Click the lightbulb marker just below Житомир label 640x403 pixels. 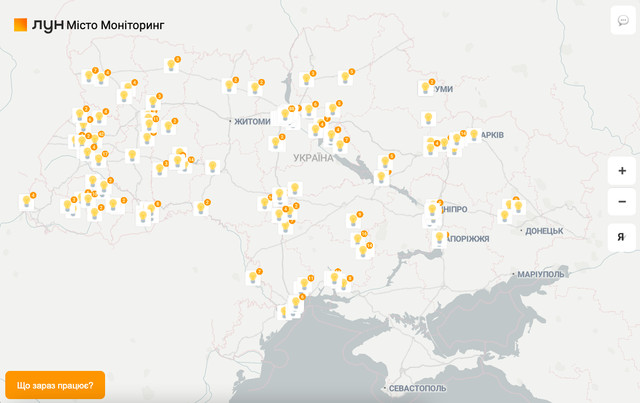tap(276, 142)
